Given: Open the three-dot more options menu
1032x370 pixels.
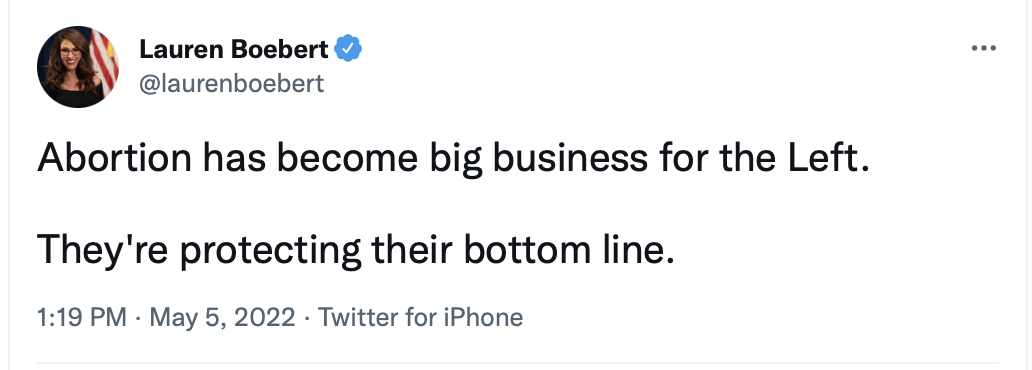Looking at the screenshot, I should click(x=984, y=48).
